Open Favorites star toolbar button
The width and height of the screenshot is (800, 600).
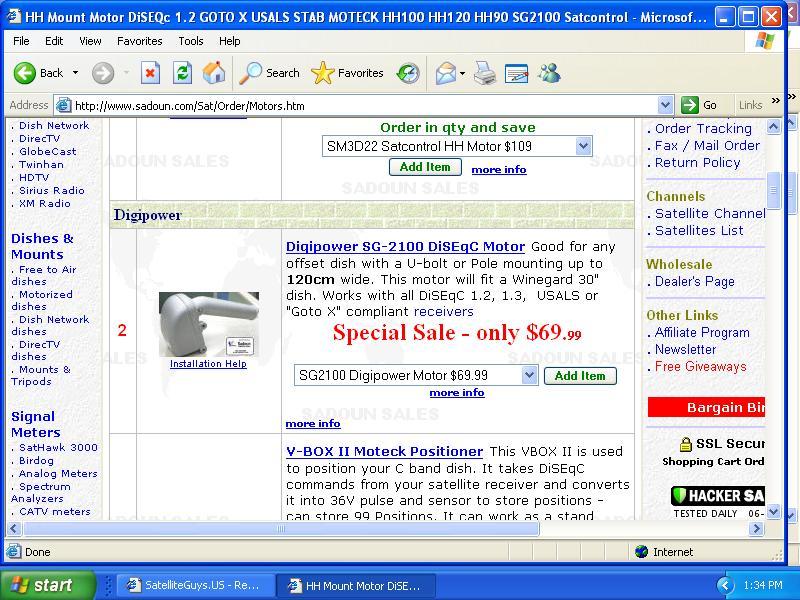click(347, 73)
